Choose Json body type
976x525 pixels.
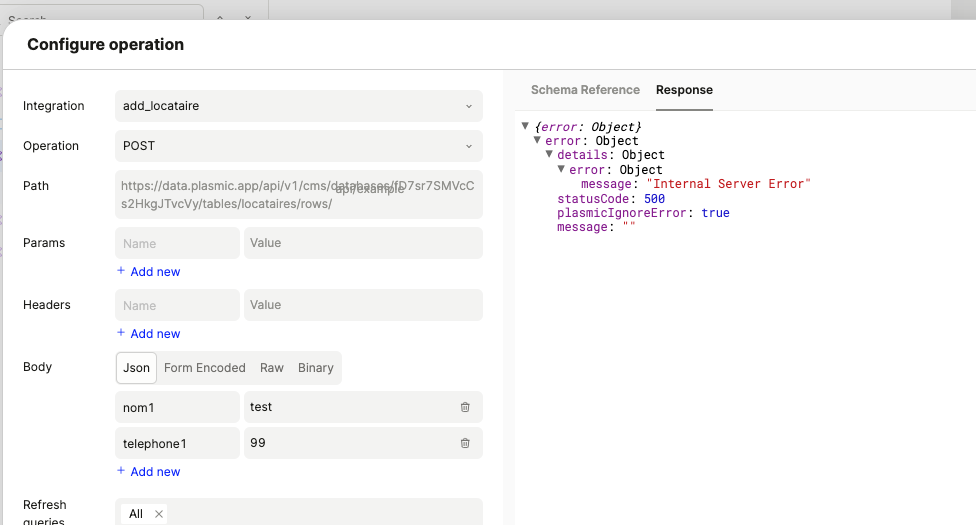[x=136, y=368]
